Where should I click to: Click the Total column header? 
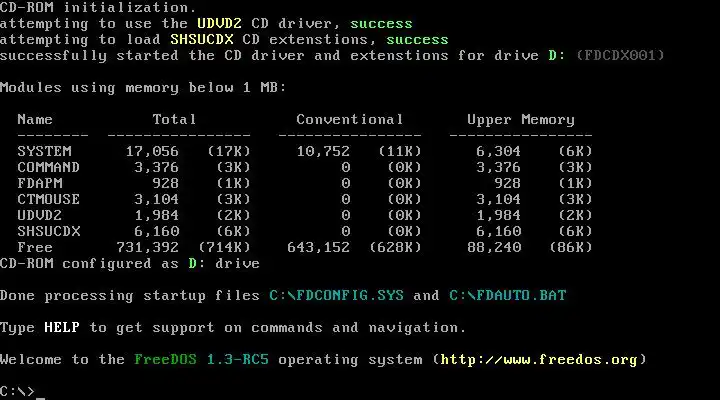pyautogui.click(x=174, y=119)
